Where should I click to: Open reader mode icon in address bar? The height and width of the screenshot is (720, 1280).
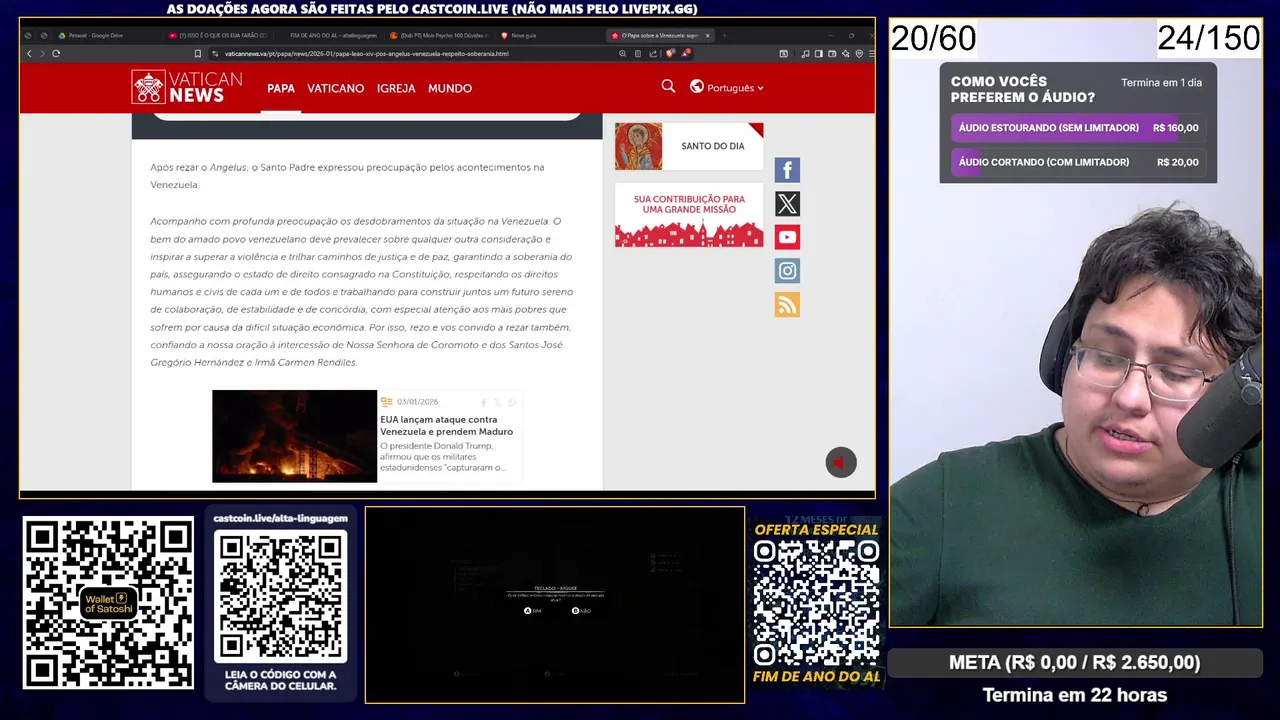(638, 53)
